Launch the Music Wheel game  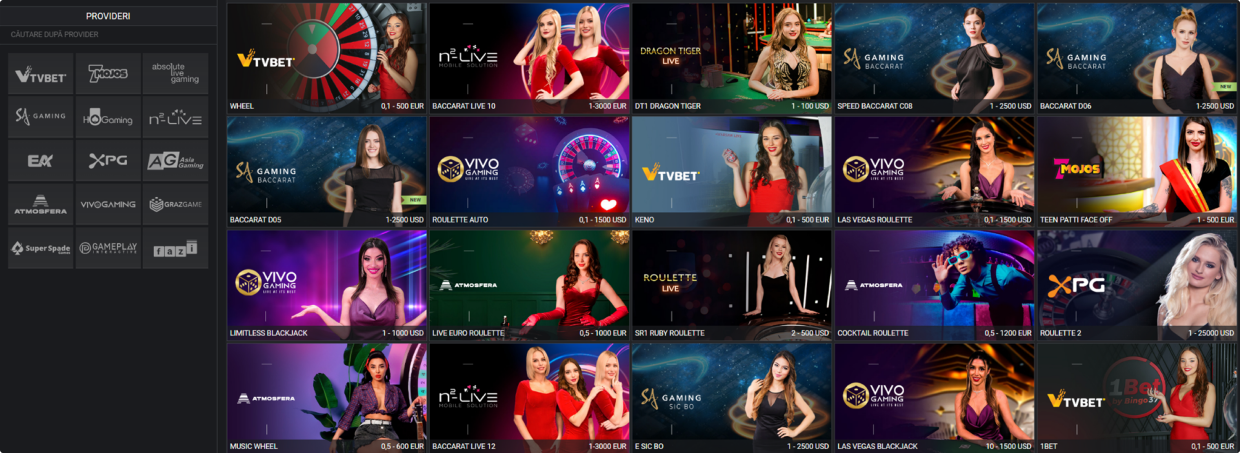327,398
